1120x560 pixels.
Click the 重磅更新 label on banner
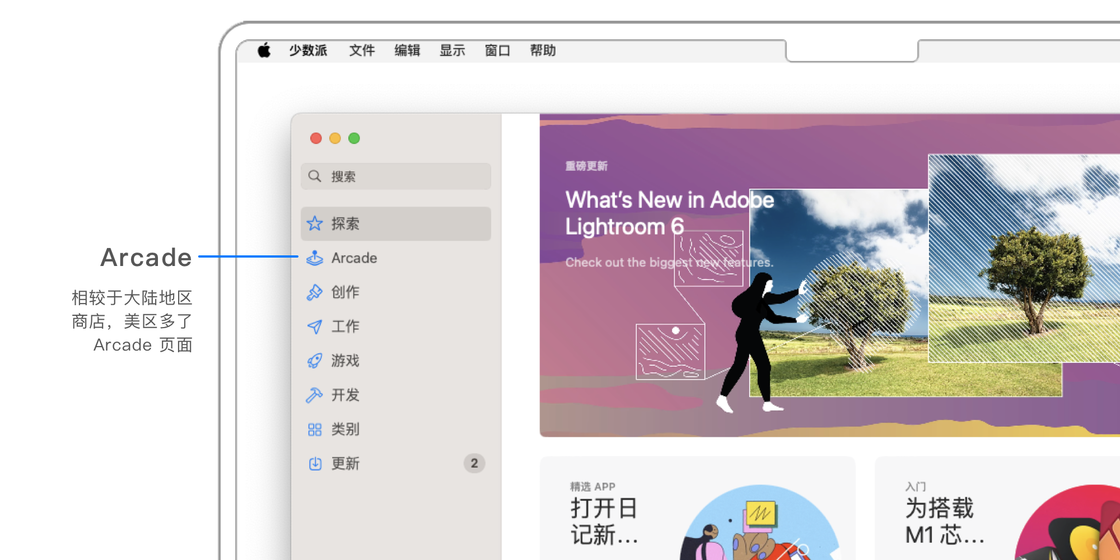(586, 166)
